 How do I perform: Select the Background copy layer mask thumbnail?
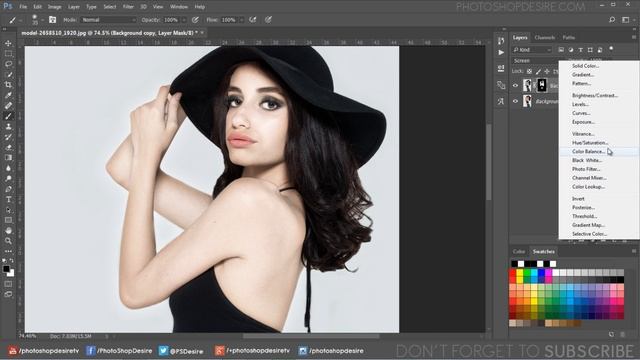542,85
